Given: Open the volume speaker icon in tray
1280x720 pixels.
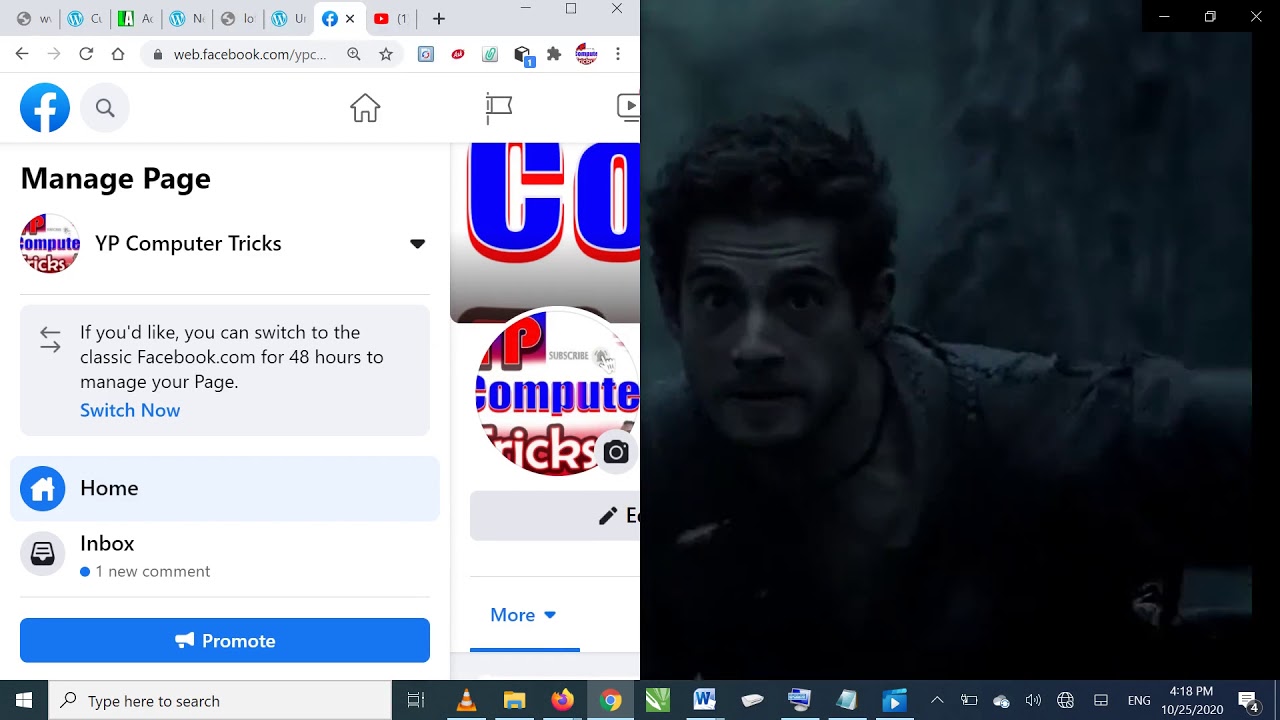Looking at the screenshot, I should tap(1033, 701).
